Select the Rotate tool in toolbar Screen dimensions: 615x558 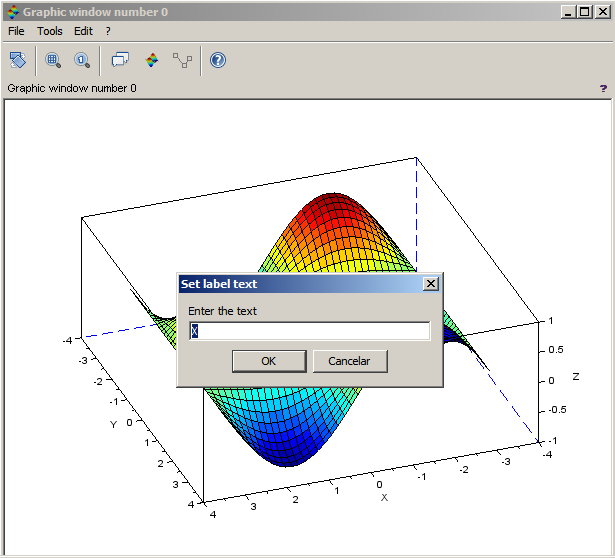click(17, 61)
